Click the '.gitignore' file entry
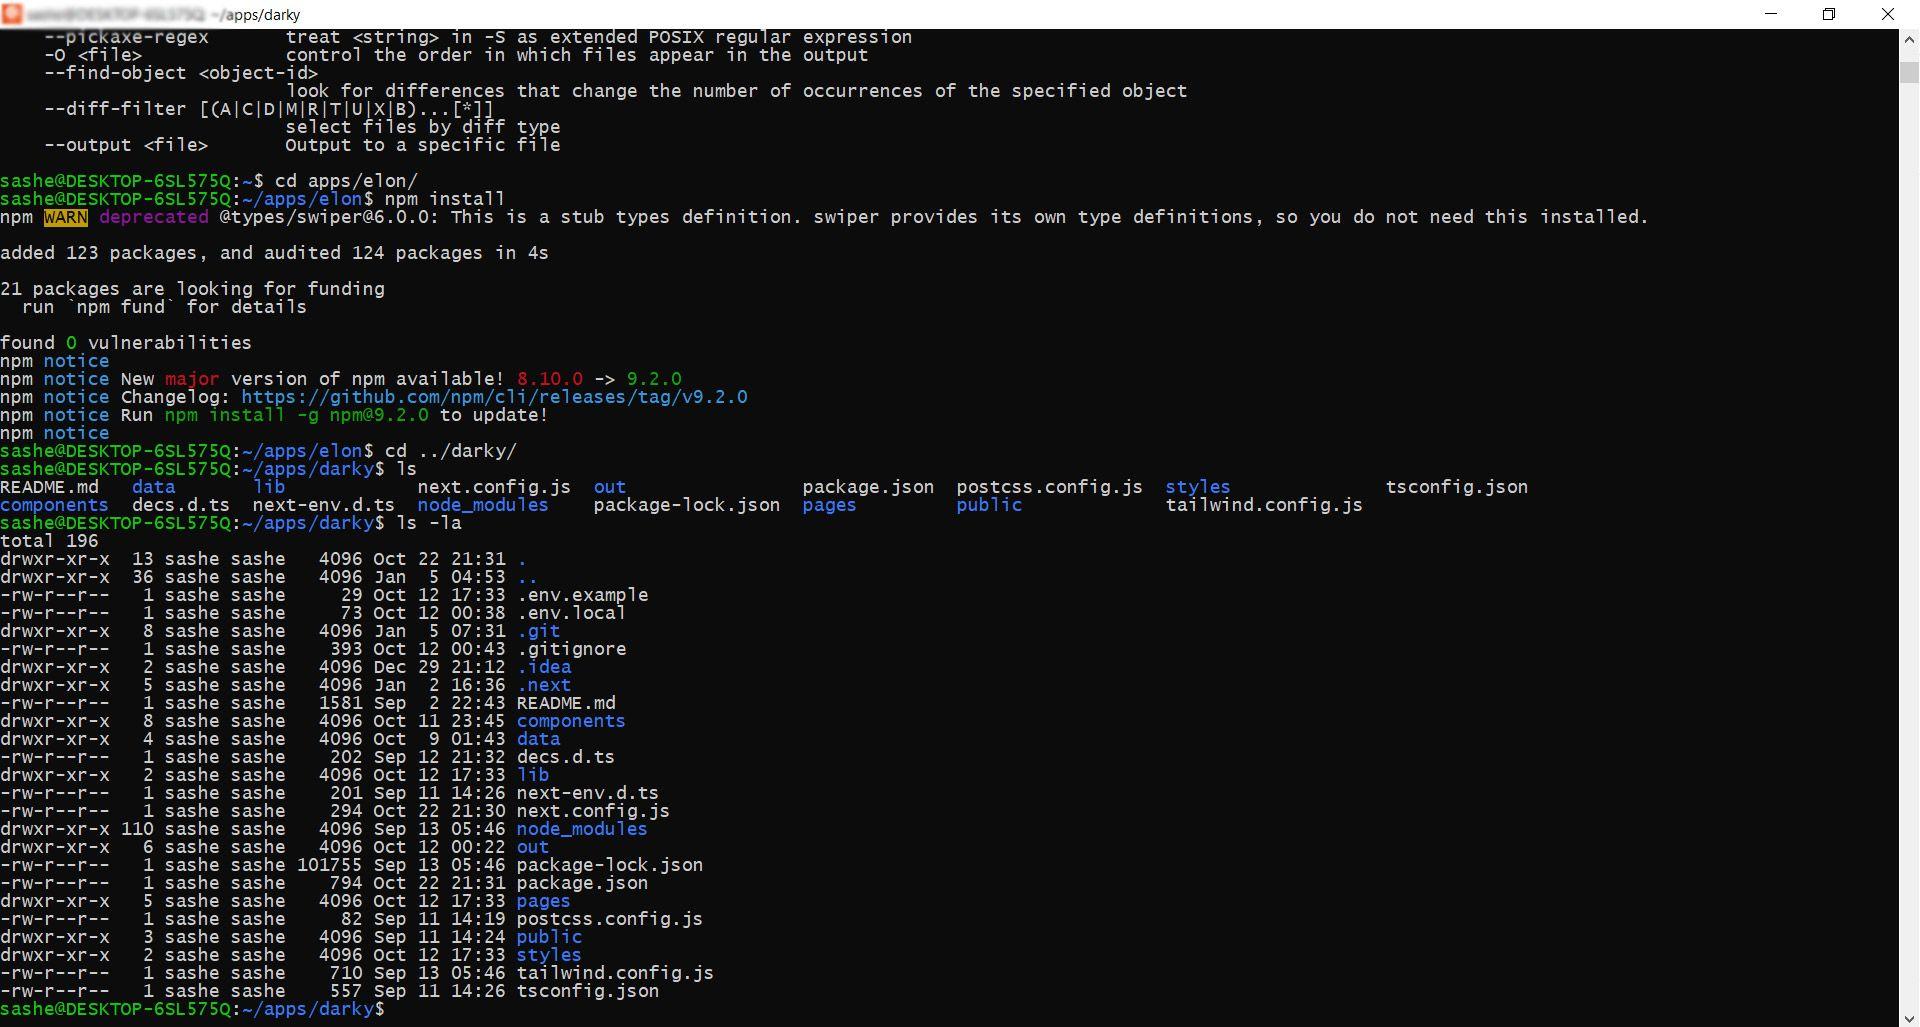This screenshot has height=1027, width=1920. [571, 649]
